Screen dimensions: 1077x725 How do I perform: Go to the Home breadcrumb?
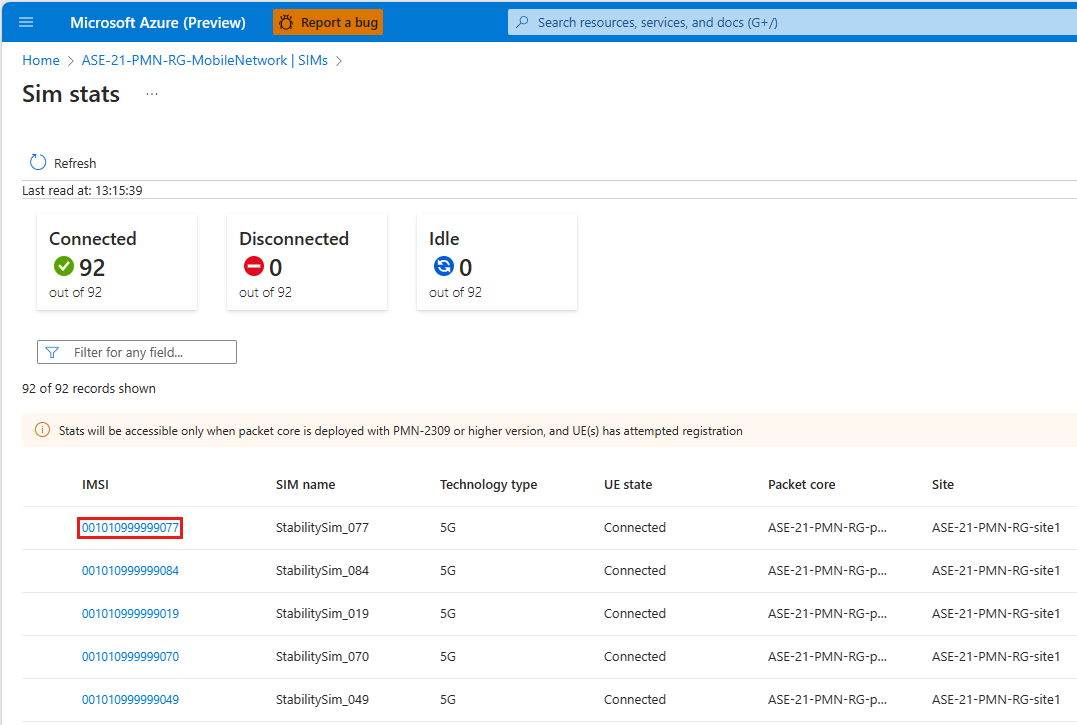point(41,61)
